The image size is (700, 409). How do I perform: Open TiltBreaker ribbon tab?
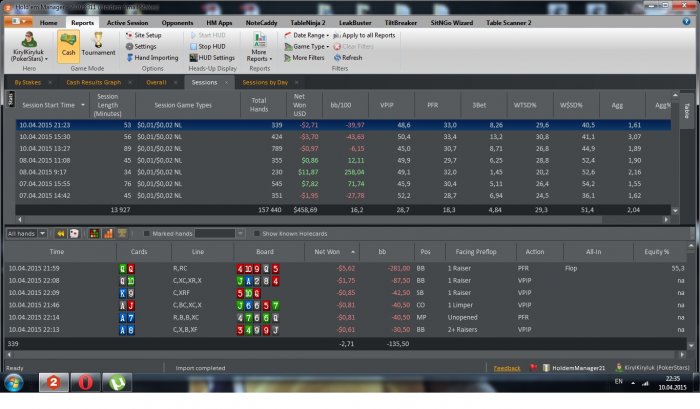(400, 22)
